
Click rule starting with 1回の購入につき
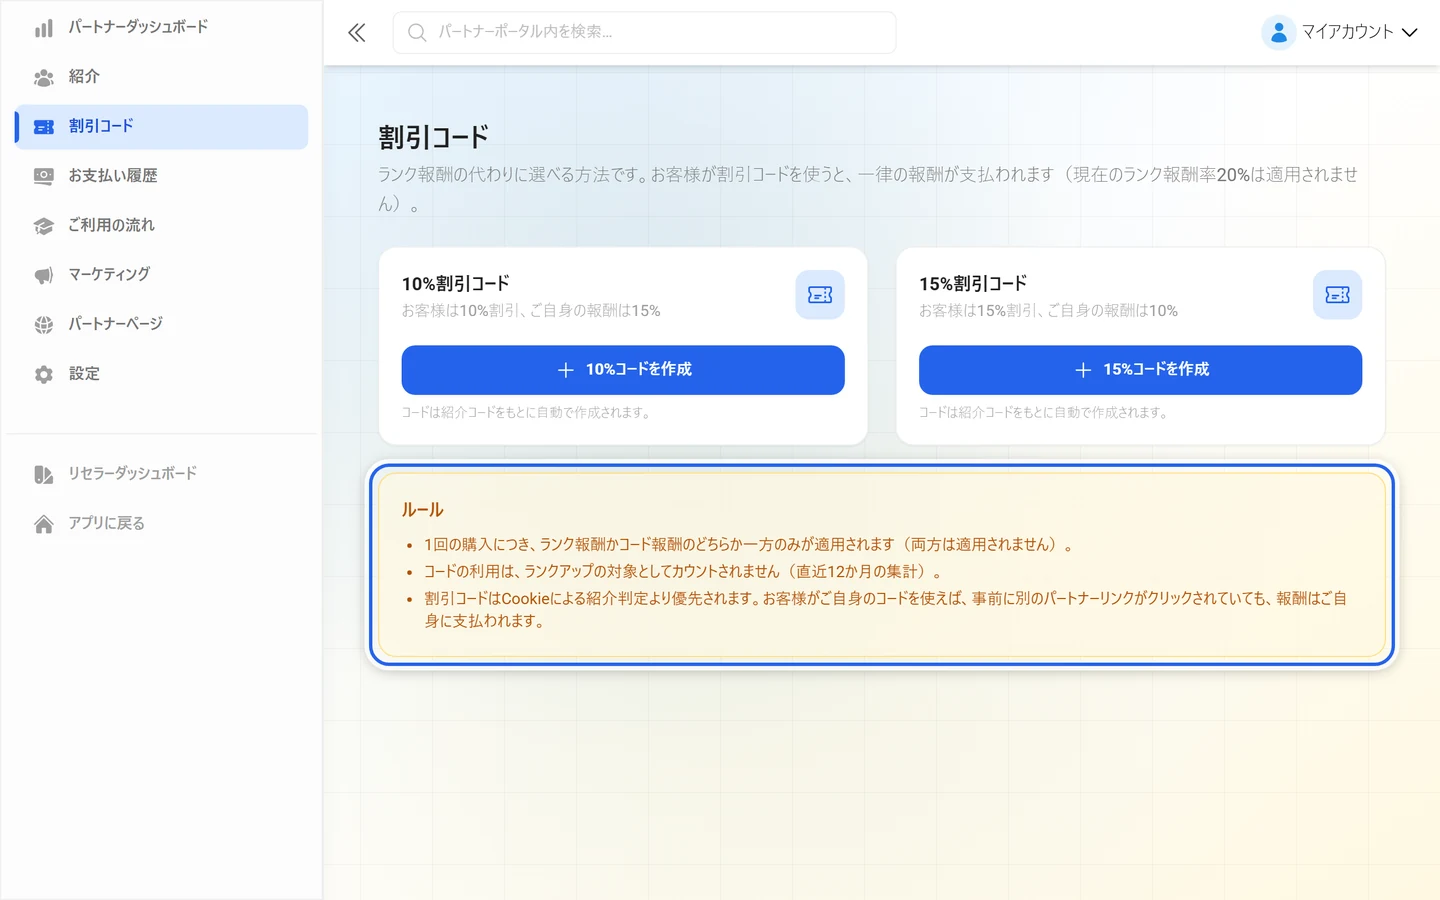748,545
